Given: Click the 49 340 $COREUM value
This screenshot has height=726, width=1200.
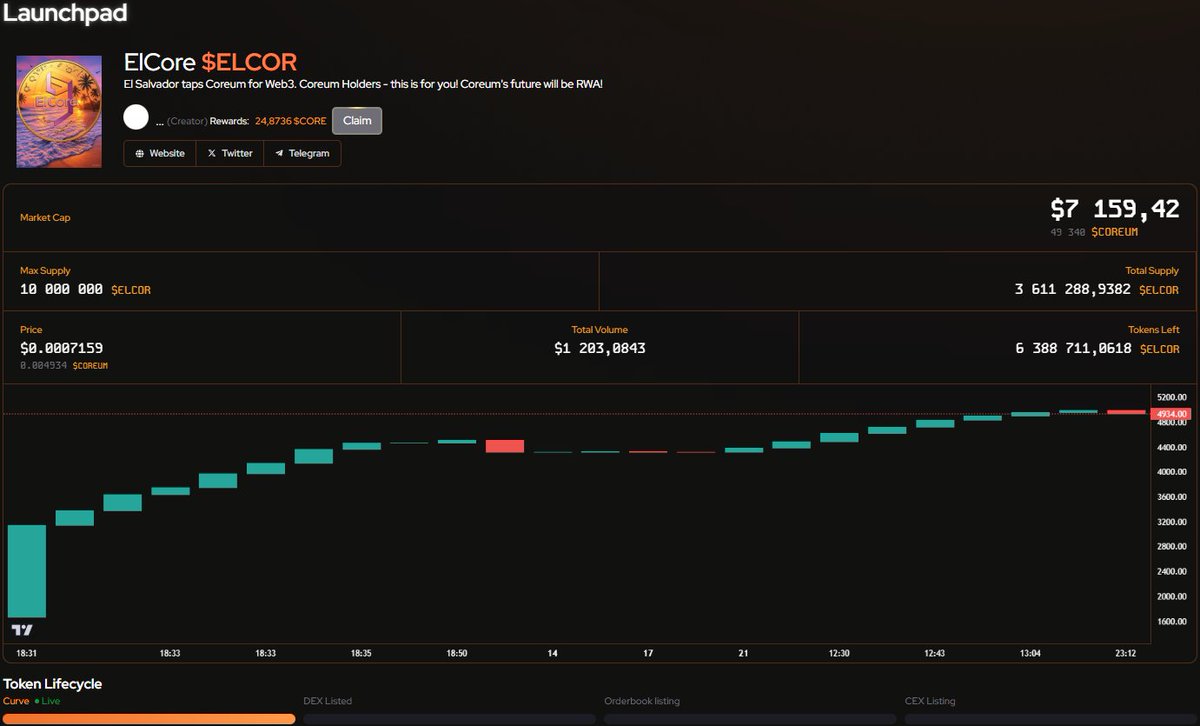Looking at the screenshot, I should click(x=1094, y=232).
